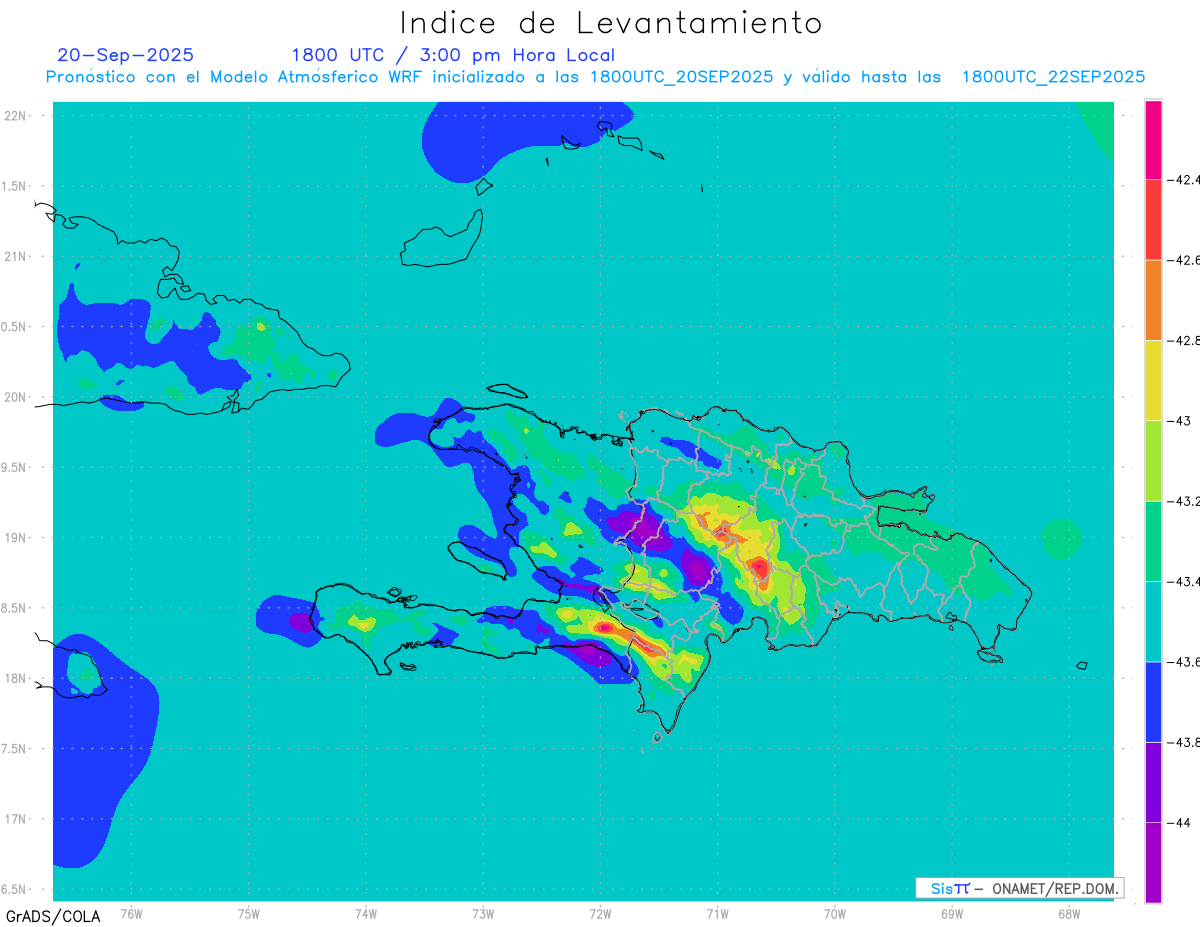Click the "17N" latitude label
1200x927 pixels.
15,819
